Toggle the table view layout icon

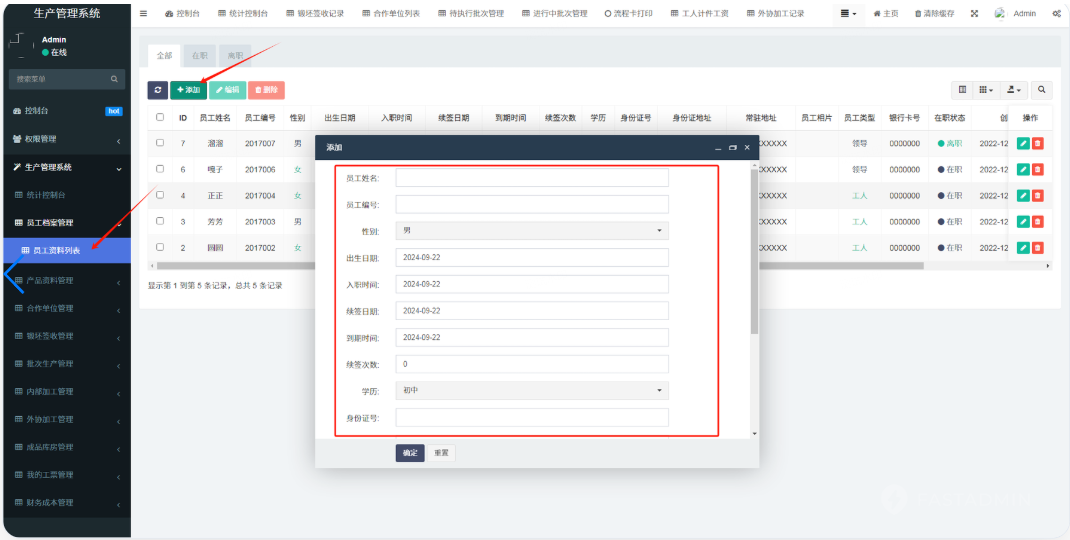click(x=963, y=90)
